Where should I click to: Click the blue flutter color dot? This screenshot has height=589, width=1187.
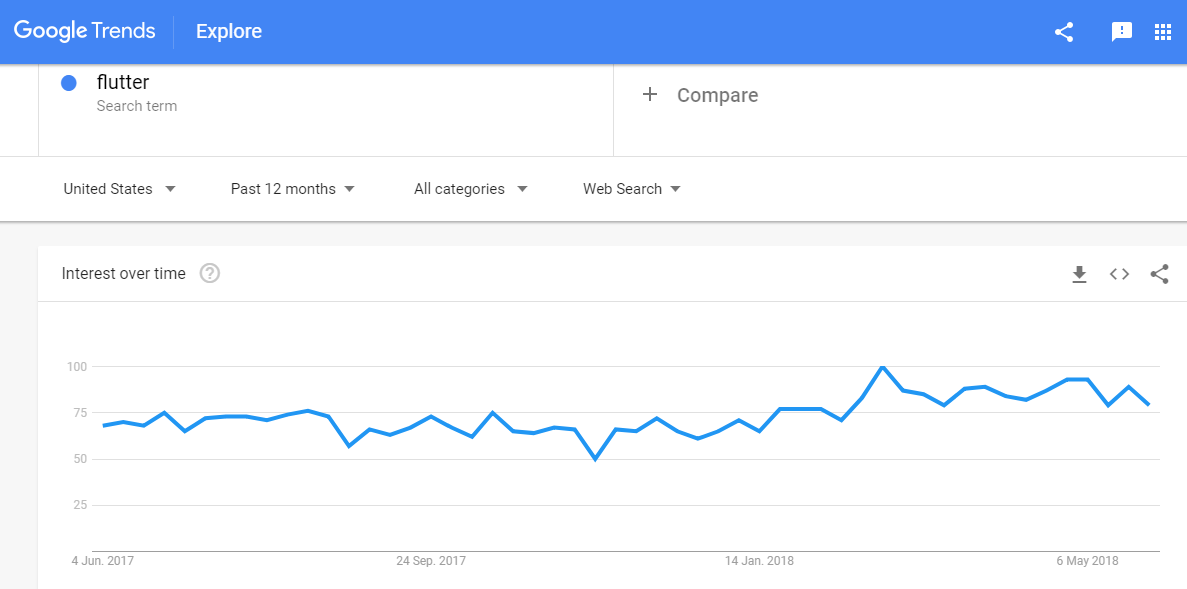(69, 83)
